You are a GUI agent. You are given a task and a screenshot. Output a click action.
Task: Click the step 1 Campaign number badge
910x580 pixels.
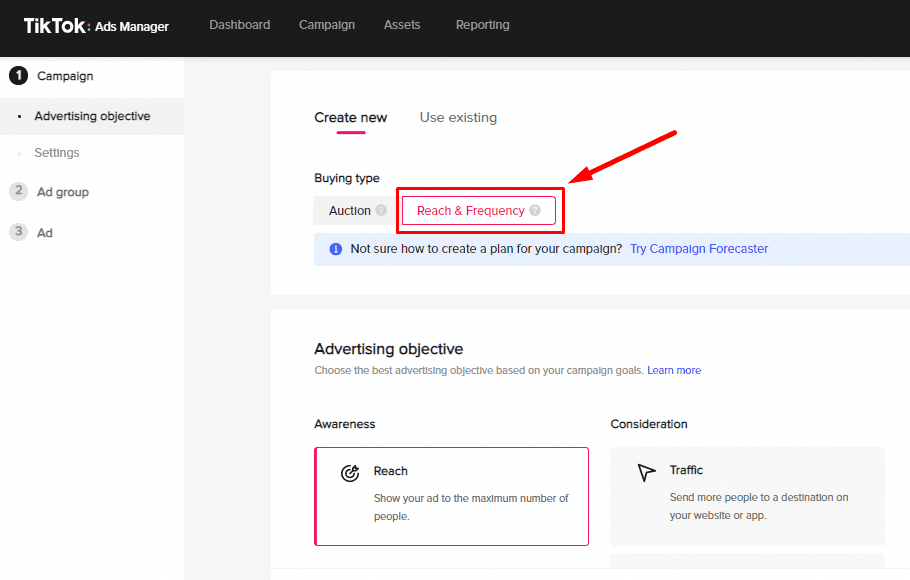point(18,76)
